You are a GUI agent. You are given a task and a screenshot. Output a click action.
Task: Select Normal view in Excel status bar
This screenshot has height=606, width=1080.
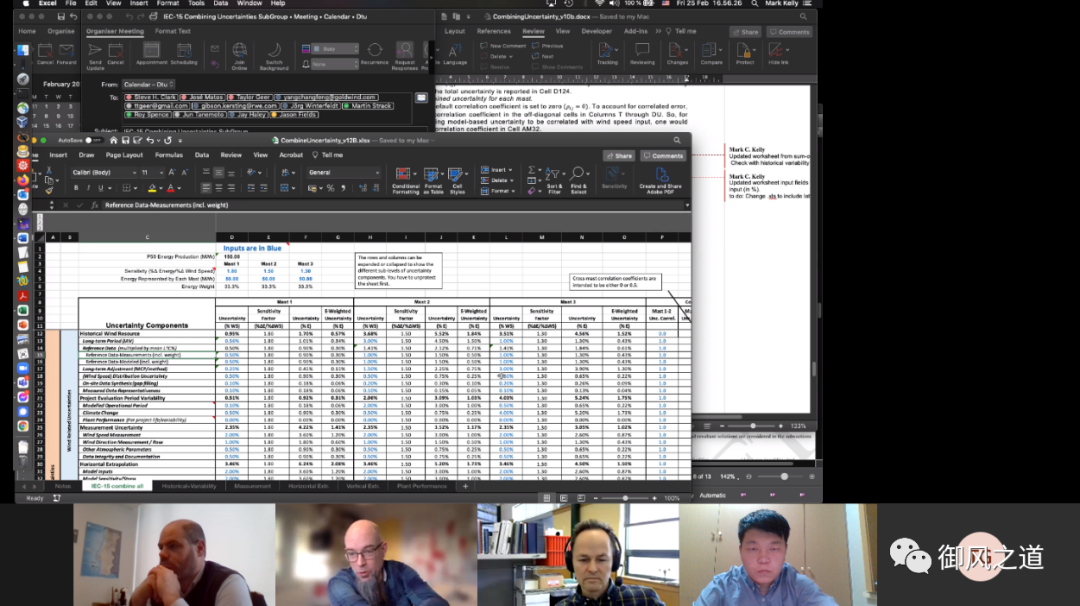[547, 498]
